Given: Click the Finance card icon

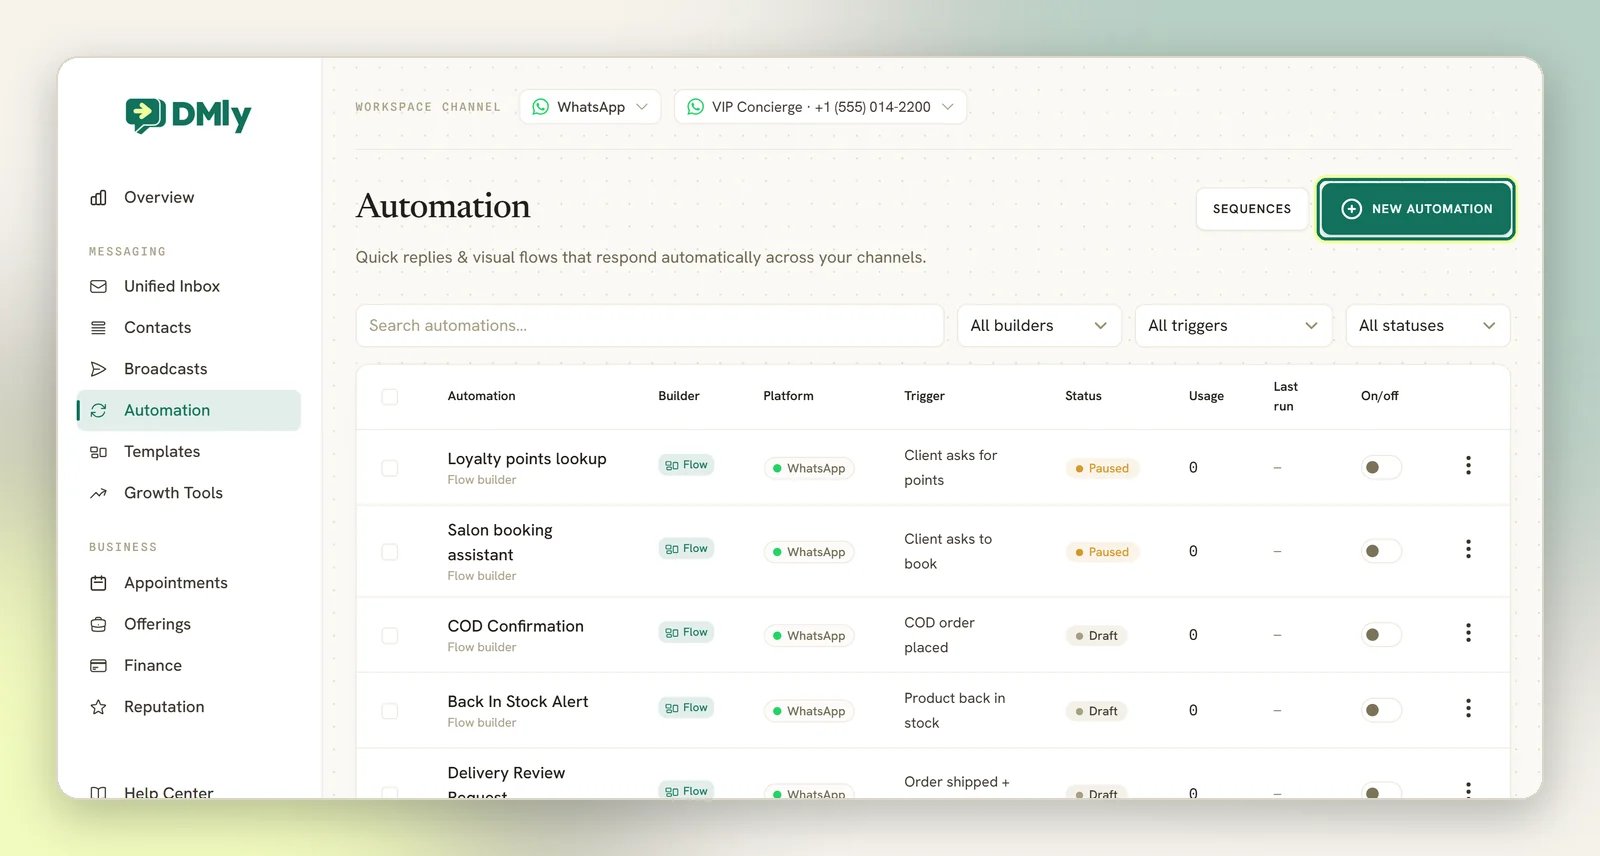Looking at the screenshot, I should (x=98, y=666).
